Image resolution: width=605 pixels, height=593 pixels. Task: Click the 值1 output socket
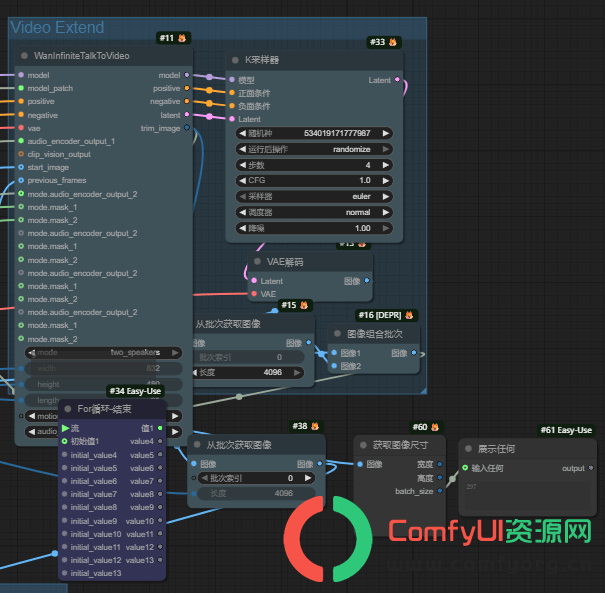pos(160,428)
